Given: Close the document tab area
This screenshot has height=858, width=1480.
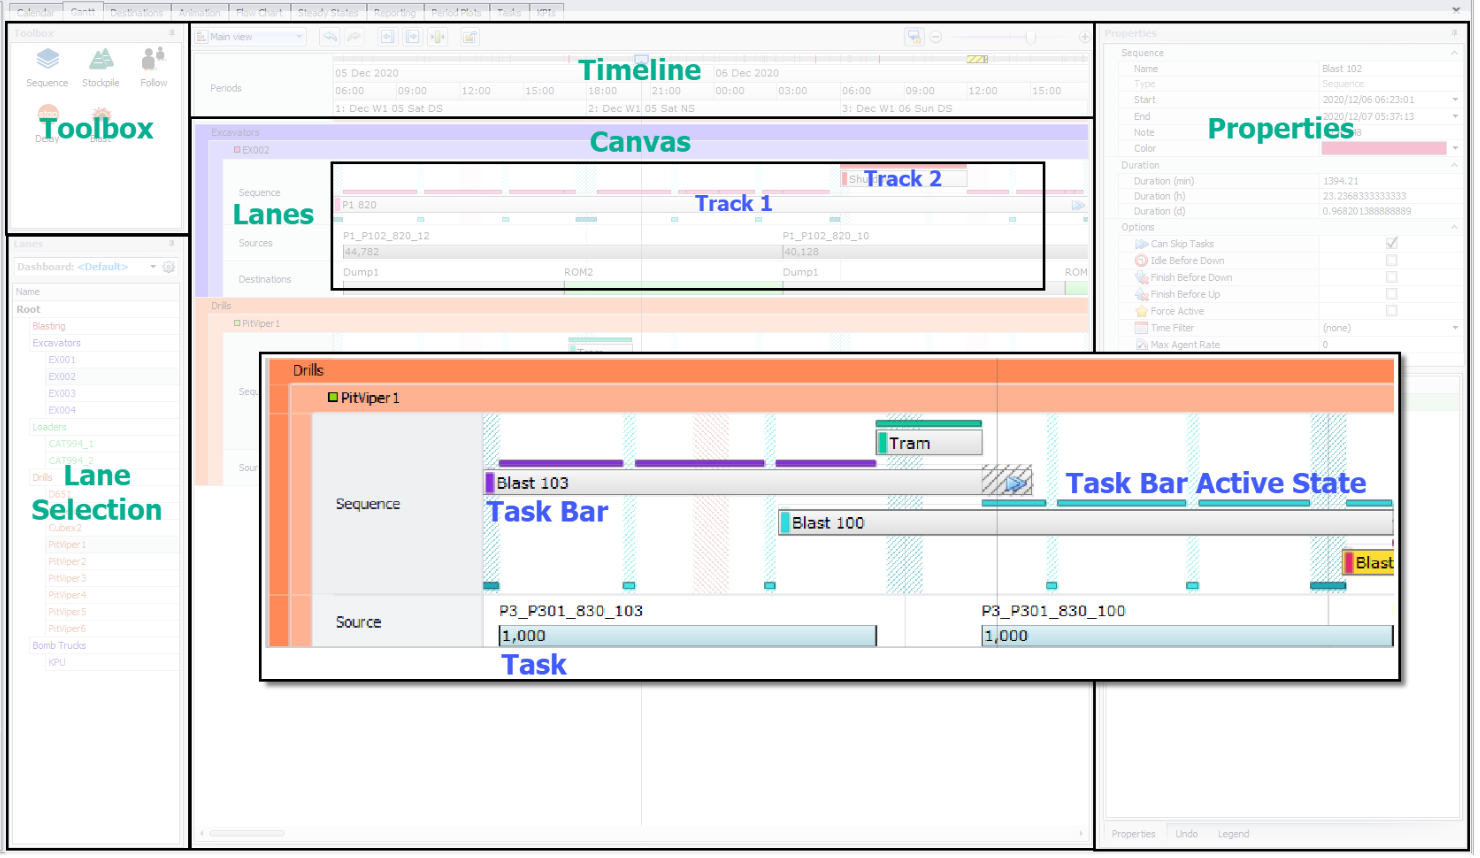Looking at the screenshot, I should [x=1455, y=10].
